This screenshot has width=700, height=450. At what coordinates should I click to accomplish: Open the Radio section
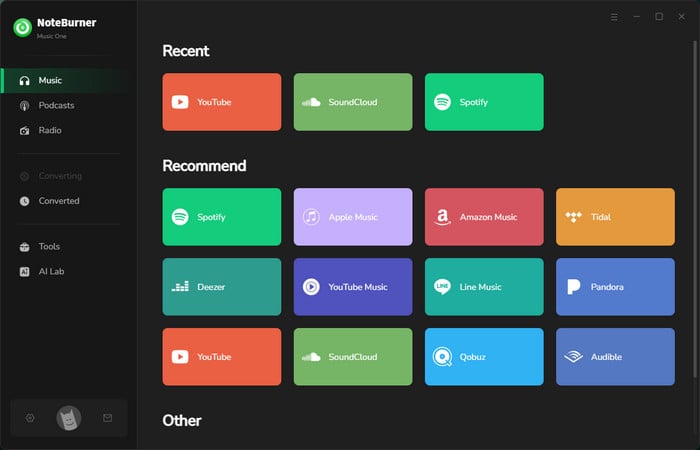click(50, 130)
